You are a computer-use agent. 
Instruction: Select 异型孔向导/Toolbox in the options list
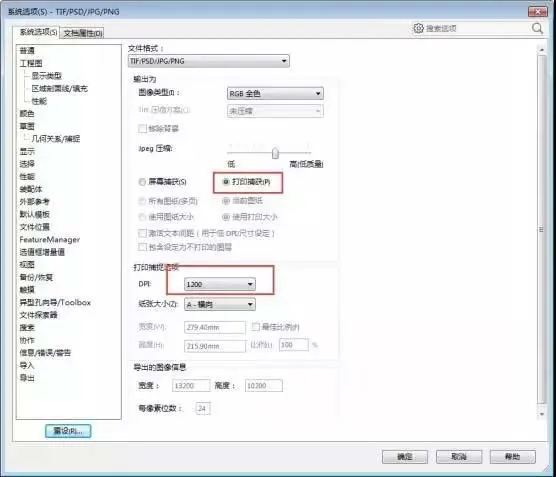tap(55, 303)
